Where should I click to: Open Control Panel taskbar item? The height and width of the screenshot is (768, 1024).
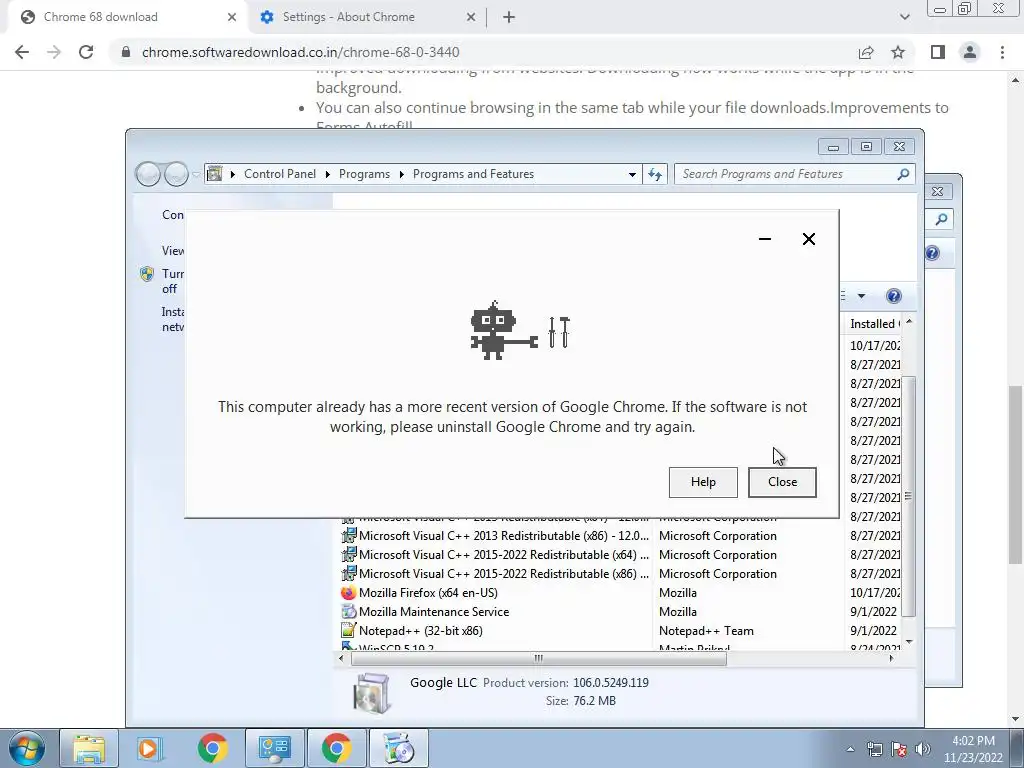coord(274,748)
